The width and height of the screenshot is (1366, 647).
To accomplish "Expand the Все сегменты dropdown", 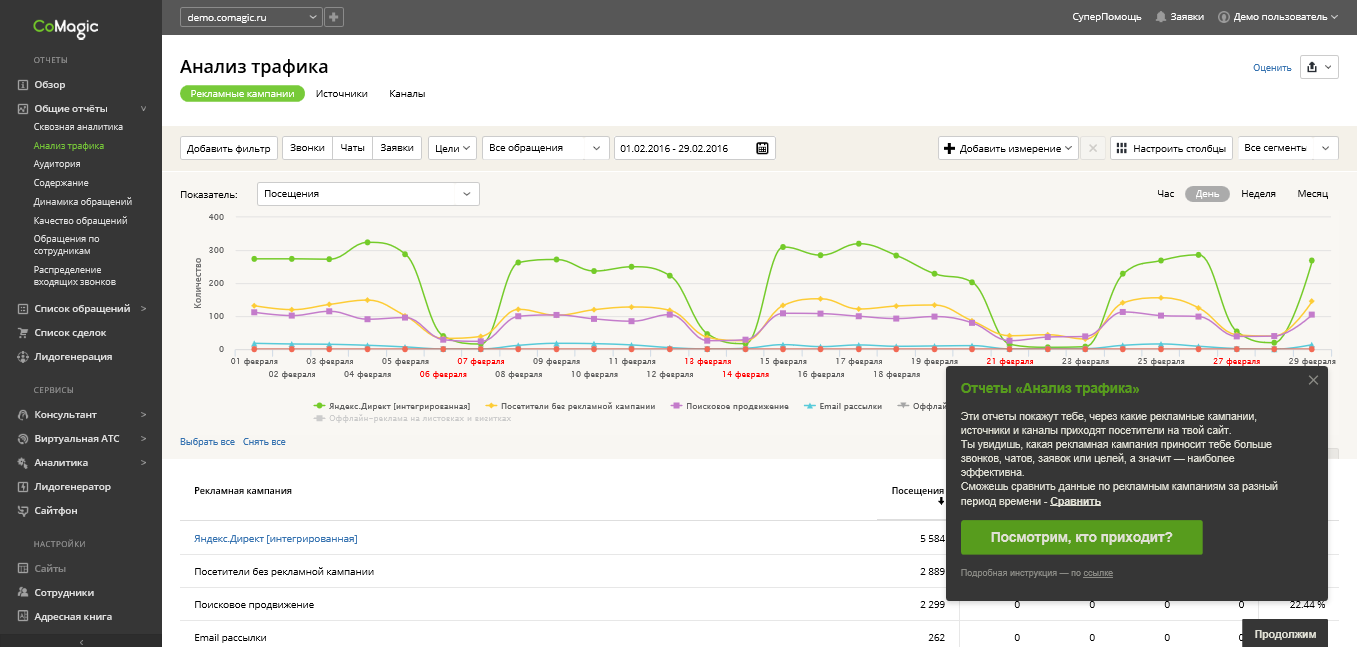I will pos(1288,148).
